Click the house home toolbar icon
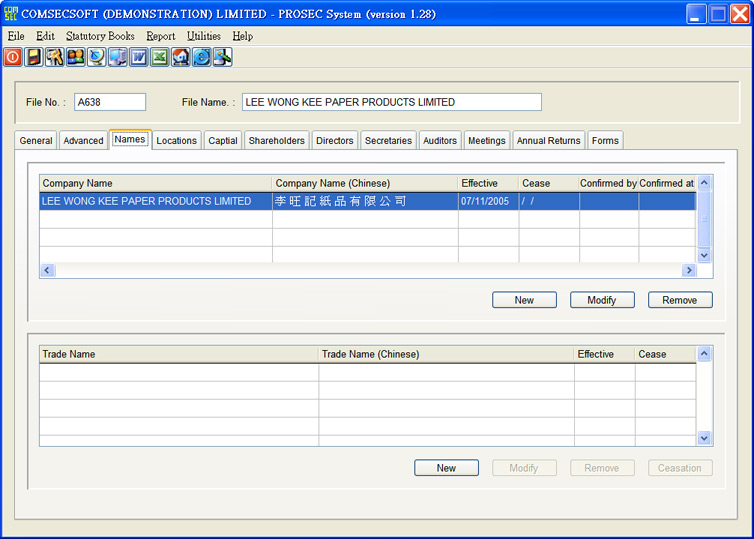The width and height of the screenshot is (754, 539). click(180, 57)
